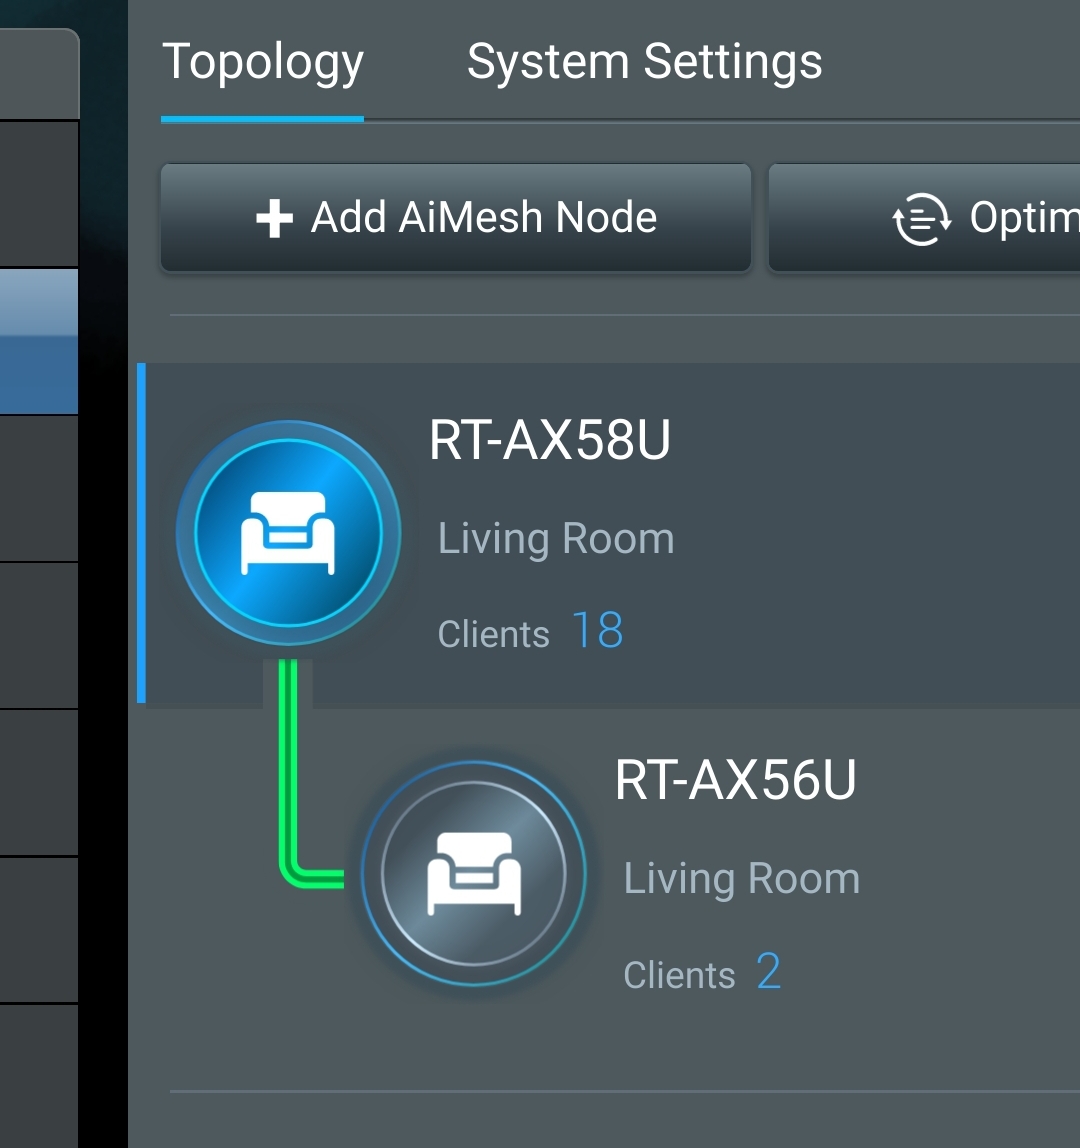Click the green wired connection line between nodes
Image resolution: width=1080 pixels, height=1148 pixels.
click(289, 770)
